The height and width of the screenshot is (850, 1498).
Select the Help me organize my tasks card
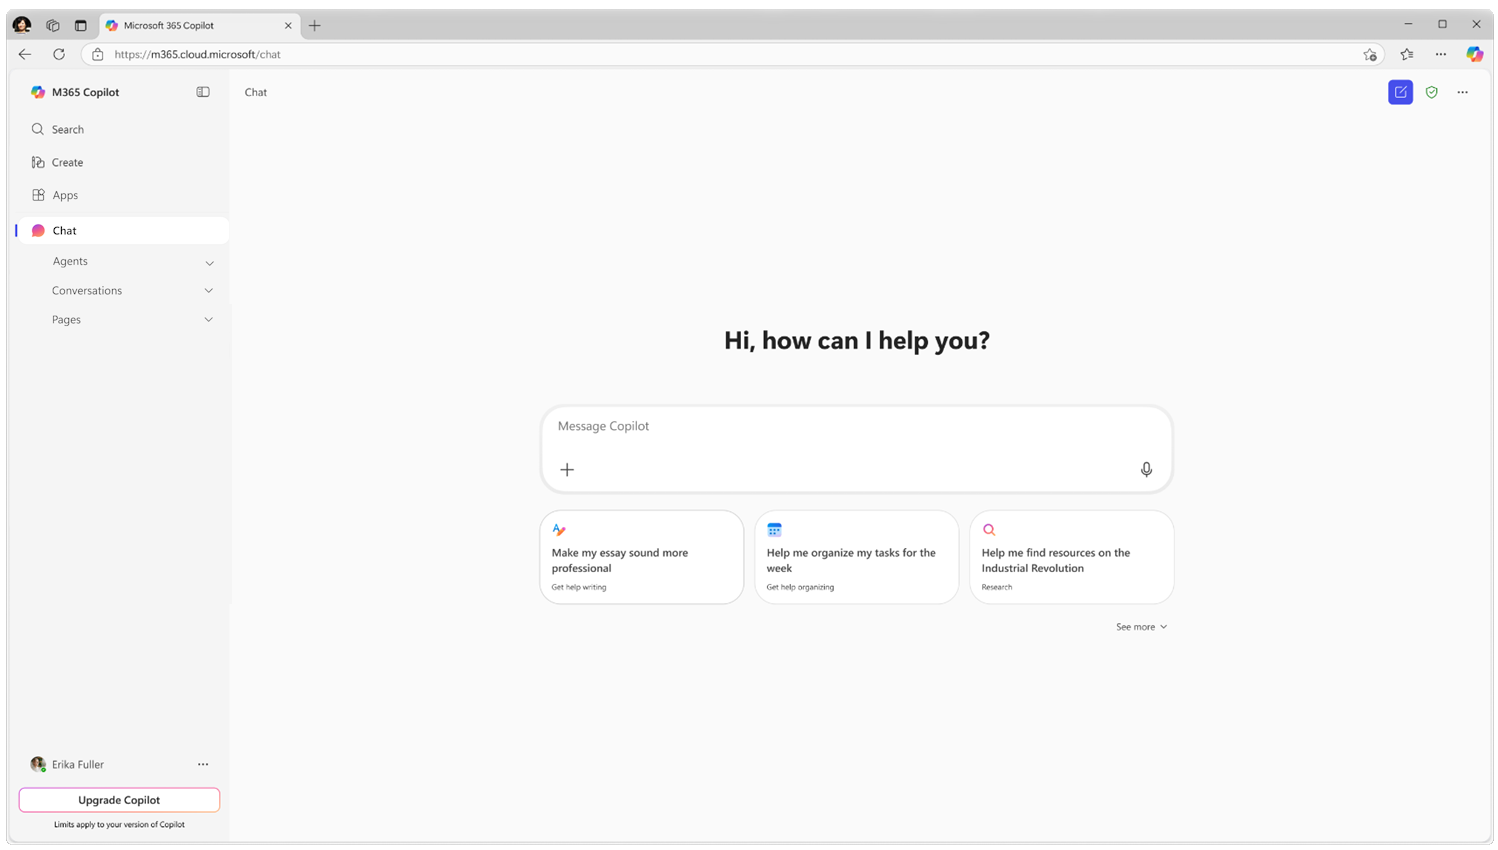click(x=857, y=557)
